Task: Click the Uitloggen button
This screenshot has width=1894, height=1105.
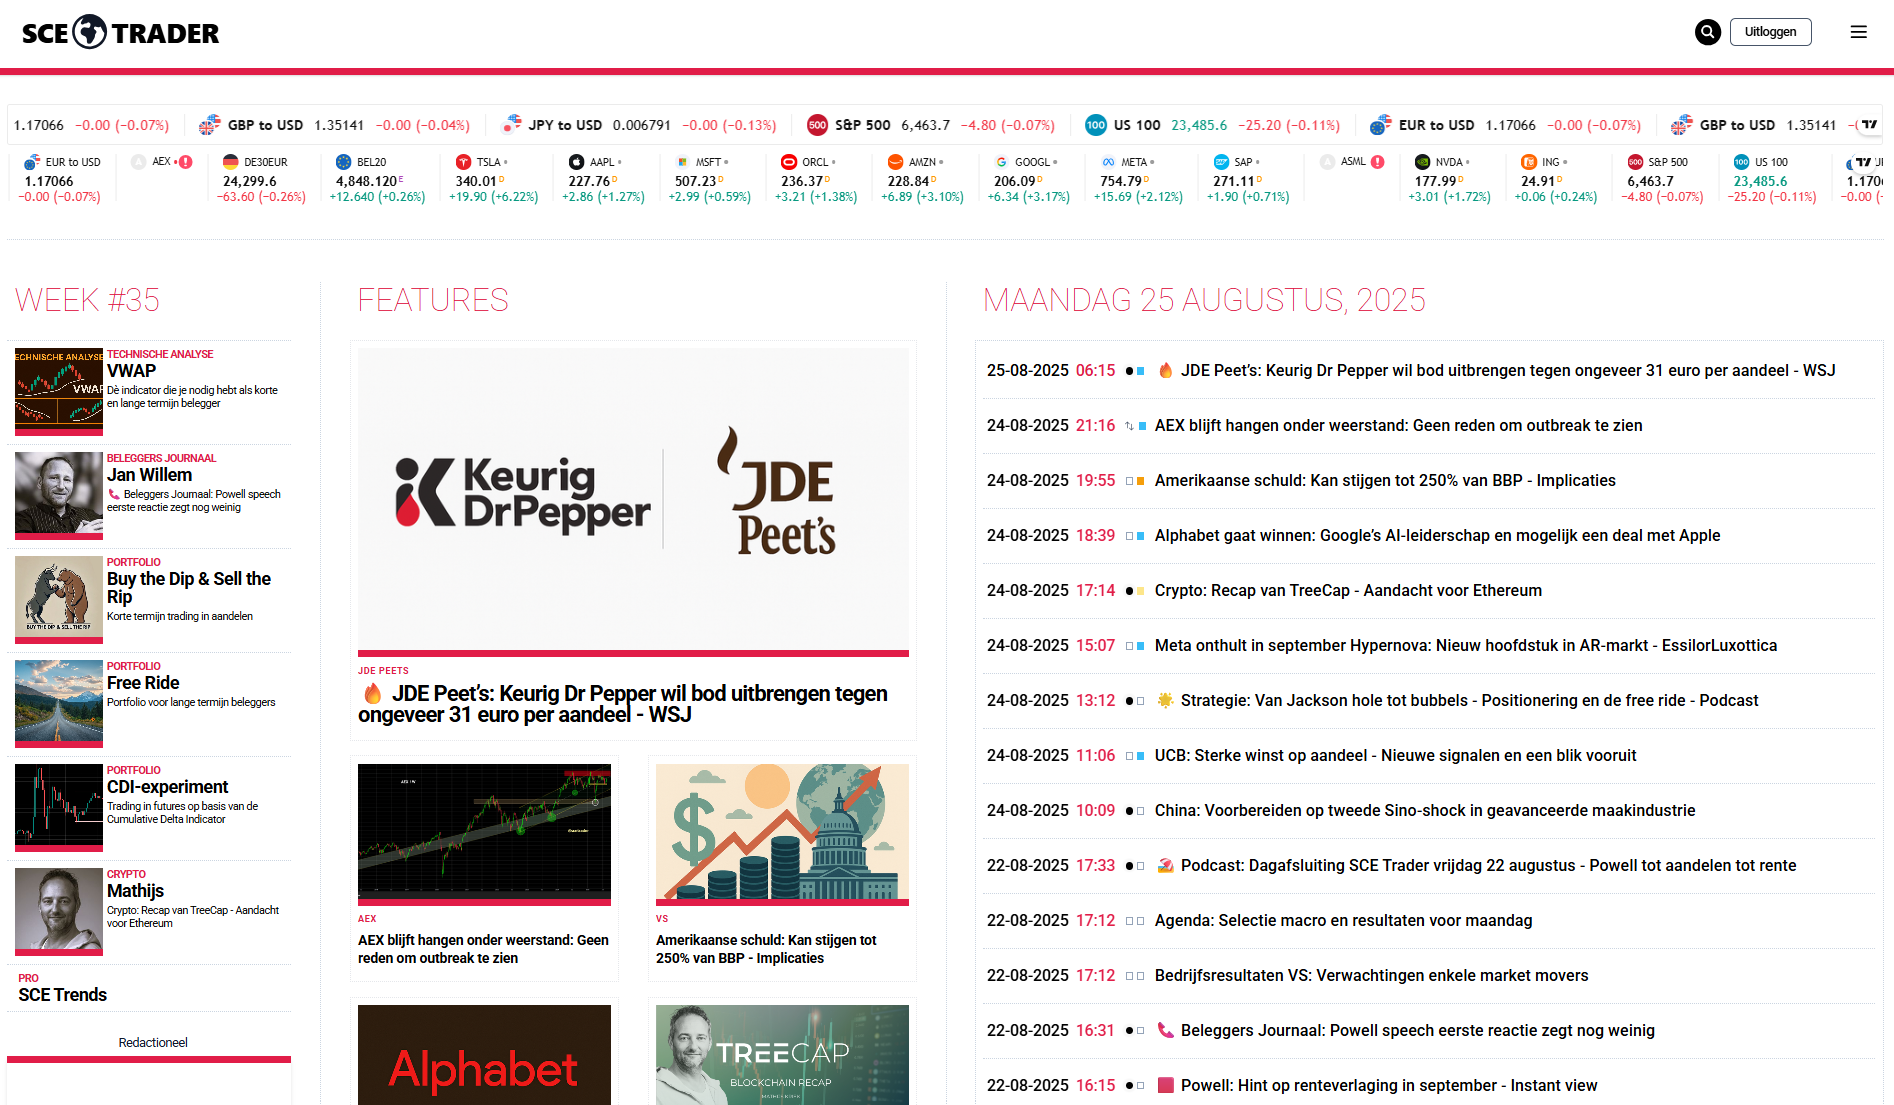Action: tap(1770, 32)
